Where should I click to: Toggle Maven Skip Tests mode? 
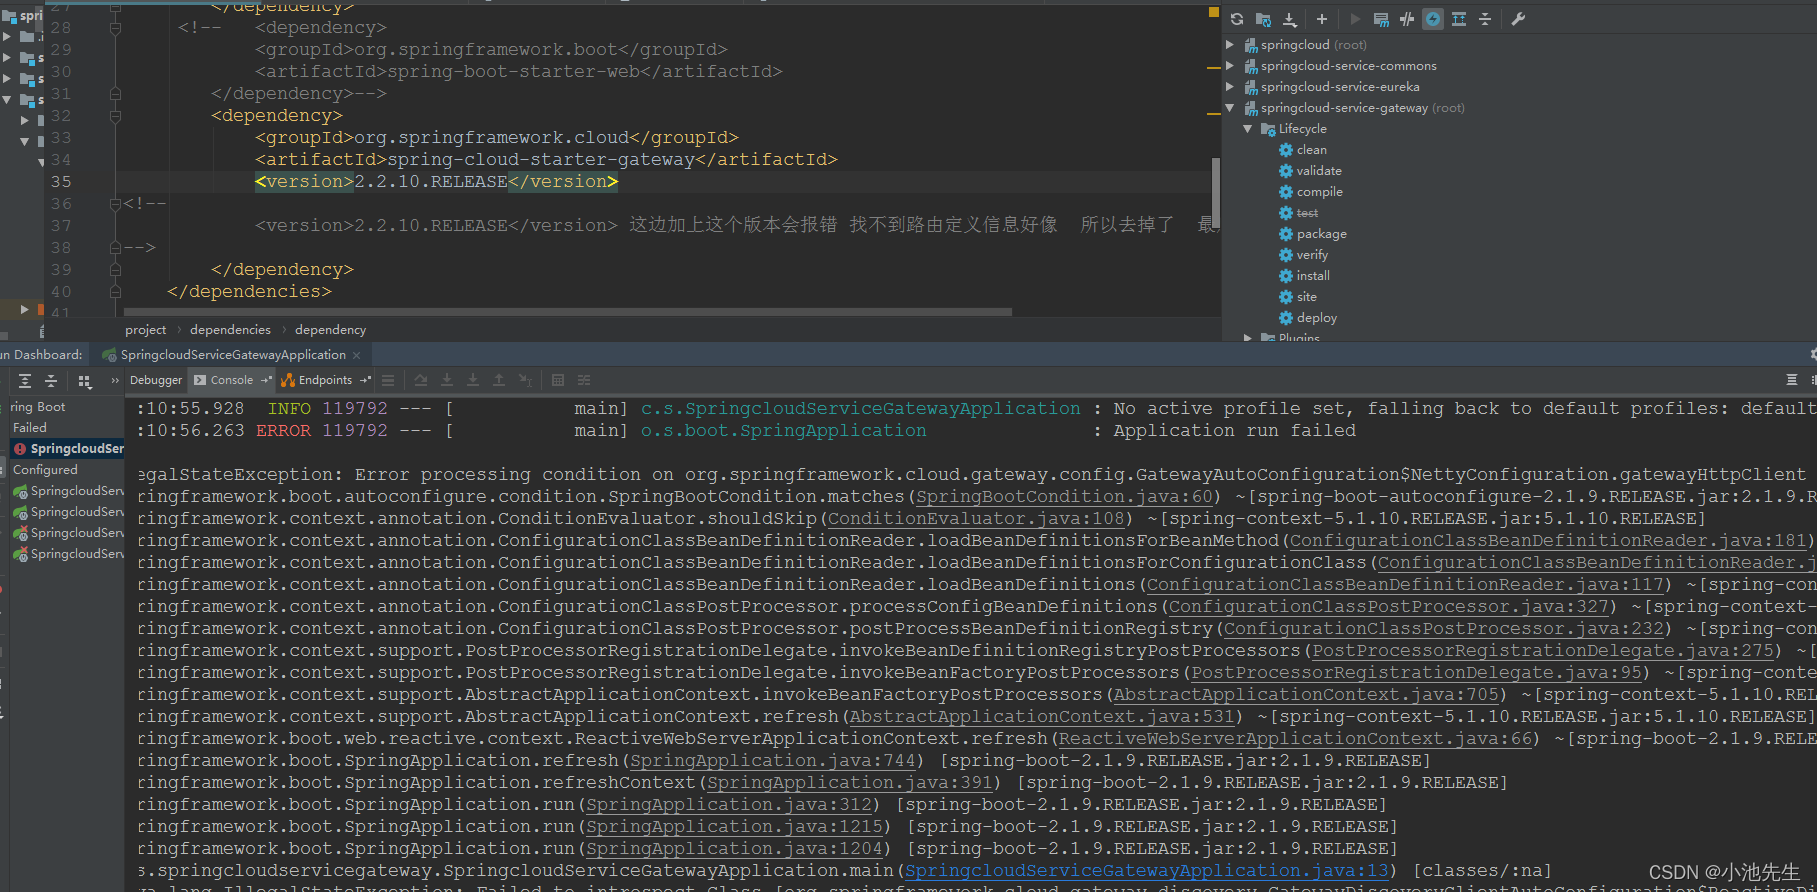click(x=1407, y=19)
